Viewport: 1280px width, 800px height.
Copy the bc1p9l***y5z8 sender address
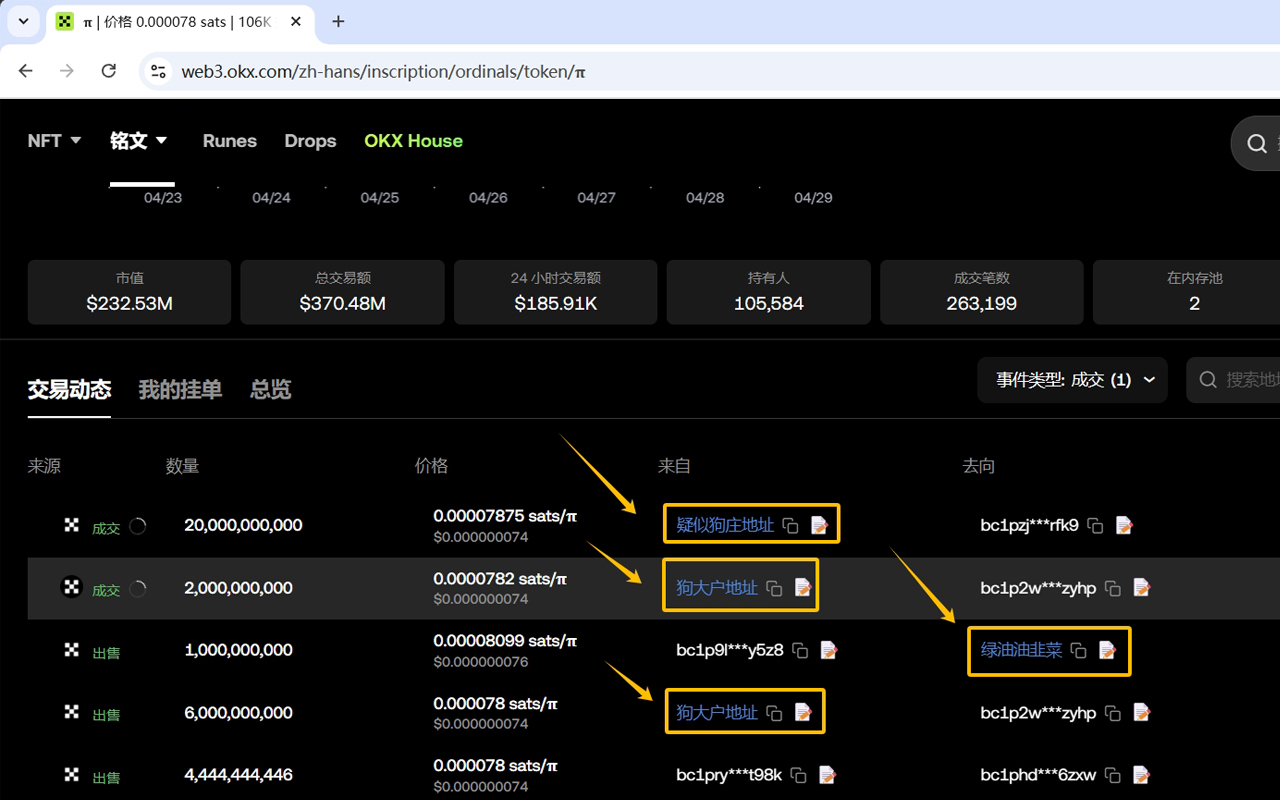[x=800, y=651]
